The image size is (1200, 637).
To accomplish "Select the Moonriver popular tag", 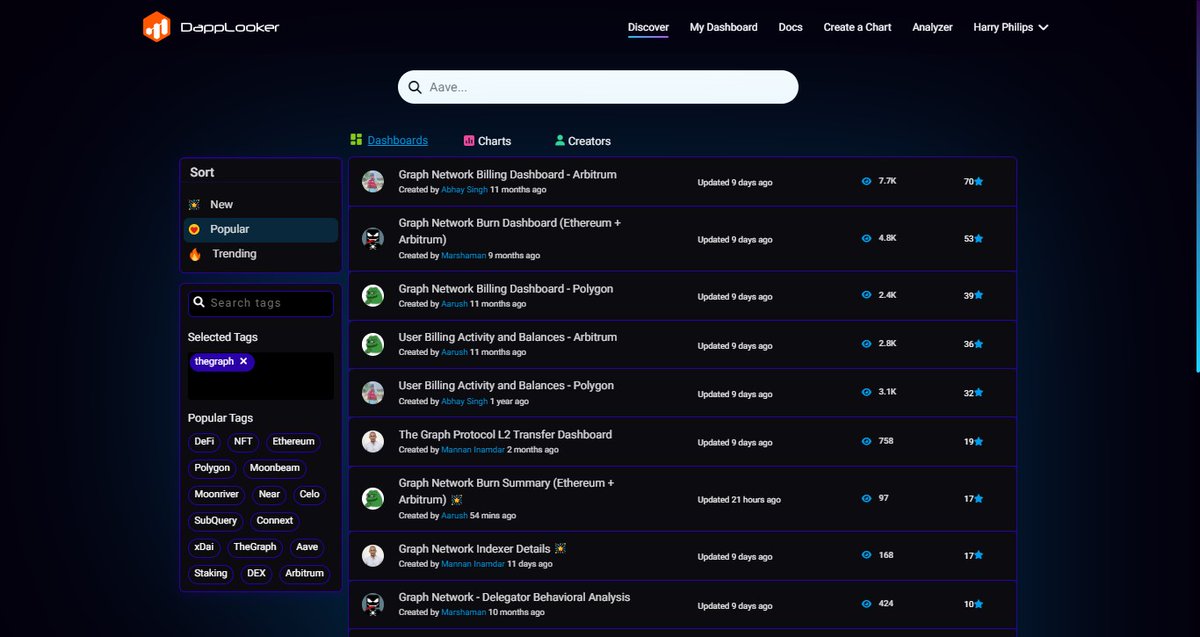I will pyautogui.click(x=216, y=494).
